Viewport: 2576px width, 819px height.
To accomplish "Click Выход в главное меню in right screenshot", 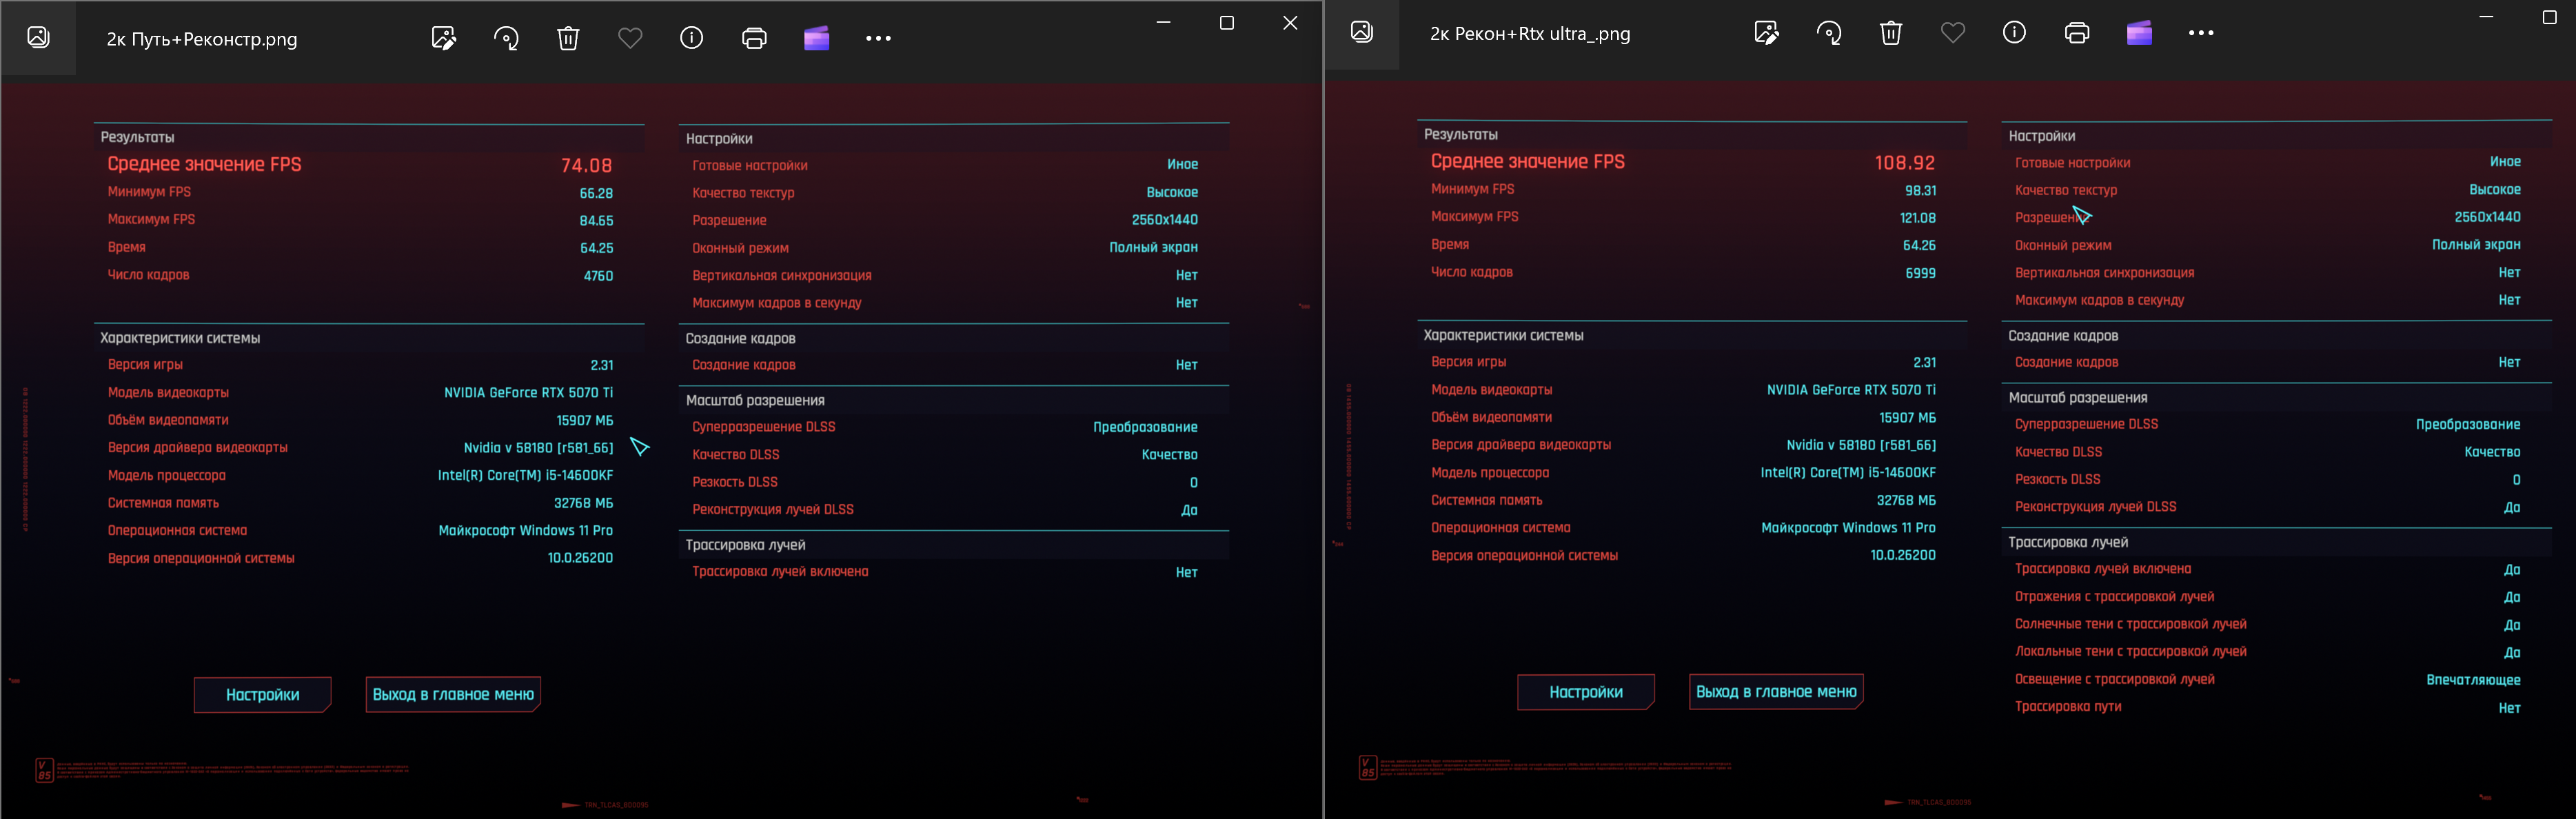I will 1776,692.
